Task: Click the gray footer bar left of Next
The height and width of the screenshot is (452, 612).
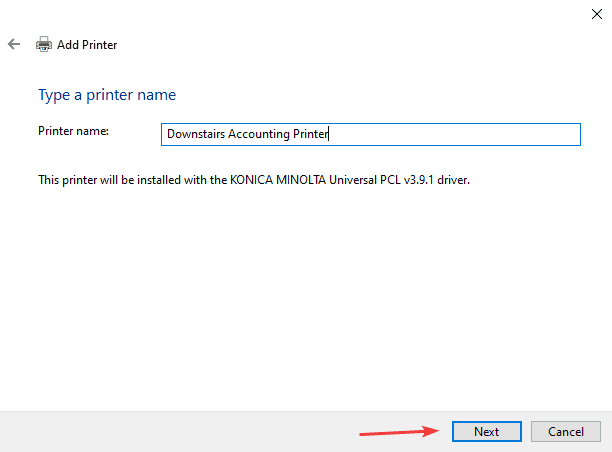Action: point(150,431)
